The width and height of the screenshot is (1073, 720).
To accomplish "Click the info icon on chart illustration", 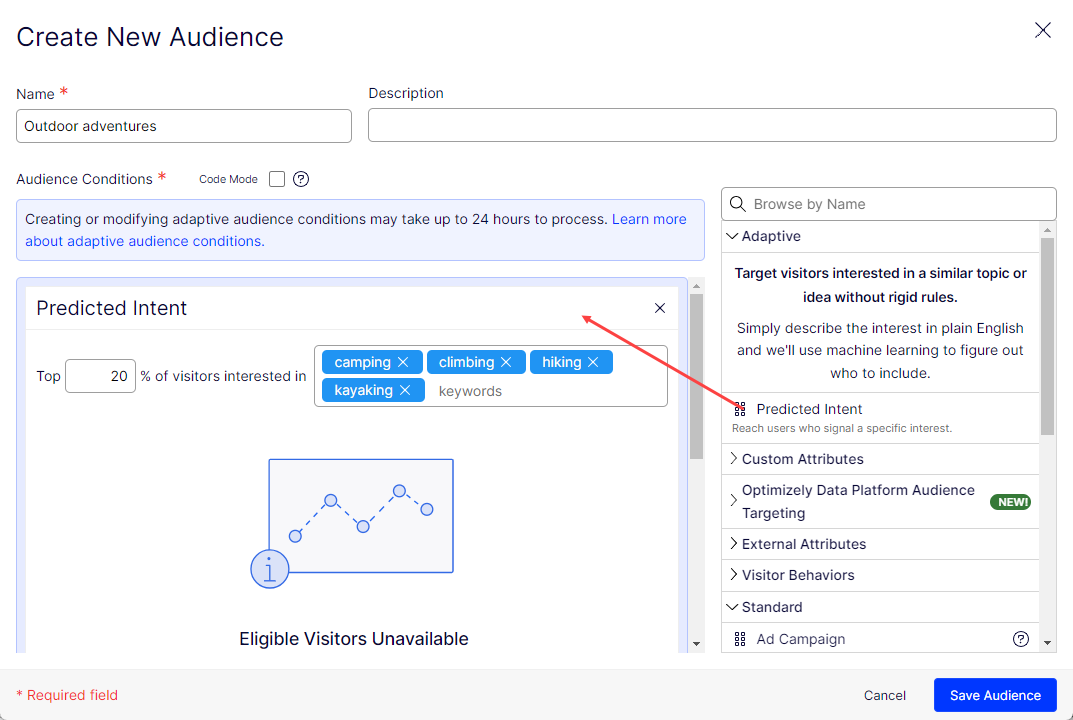I will click(x=269, y=569).
